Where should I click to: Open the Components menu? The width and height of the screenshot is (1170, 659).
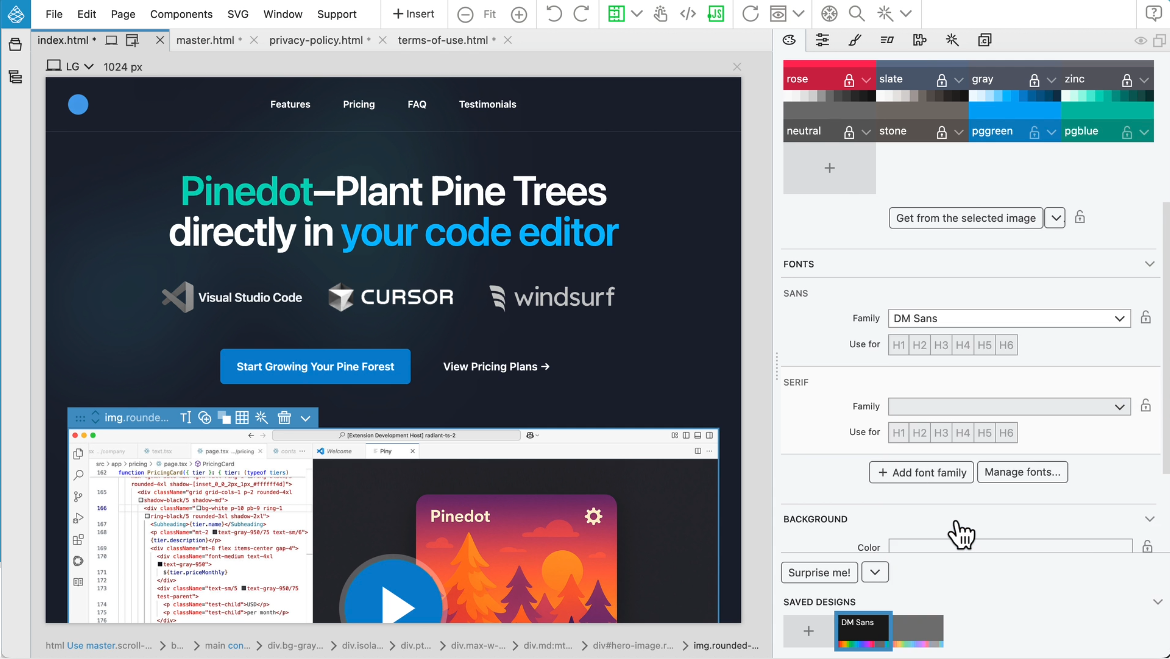click(x=181, y=14)
